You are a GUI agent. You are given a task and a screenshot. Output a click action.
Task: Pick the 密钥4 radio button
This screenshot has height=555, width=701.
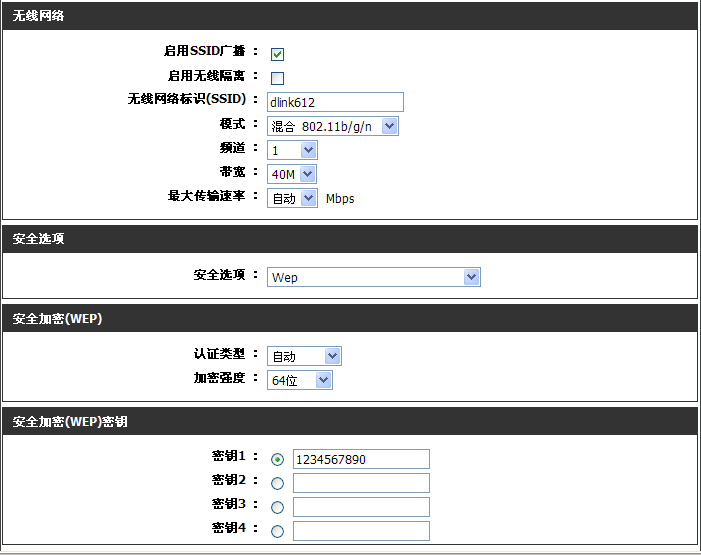click(x=277, y=532)
